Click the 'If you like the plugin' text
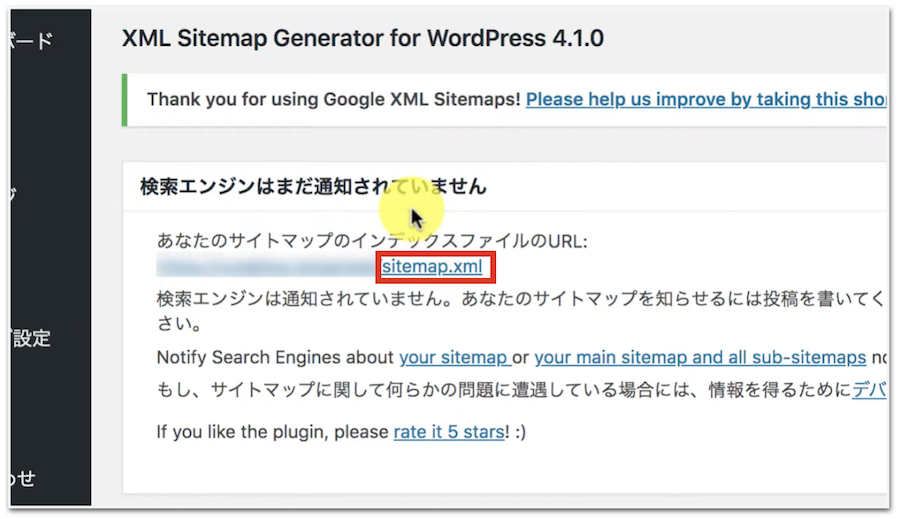The image size is (900, 519). pos(272,432)
